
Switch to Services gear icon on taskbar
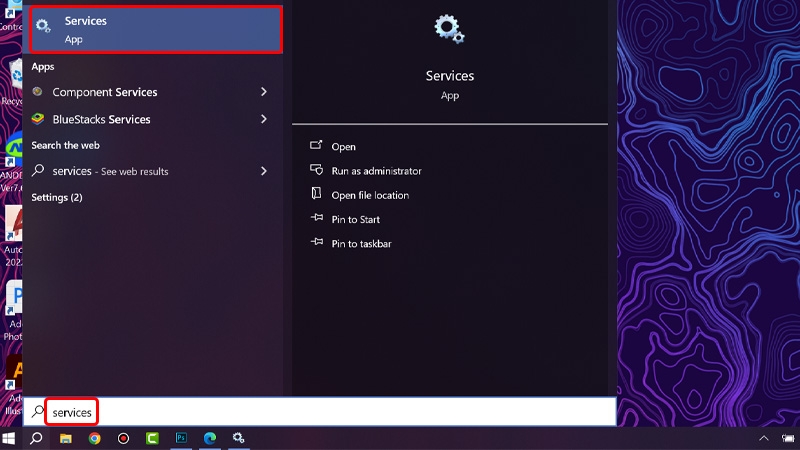click(238, 438)
